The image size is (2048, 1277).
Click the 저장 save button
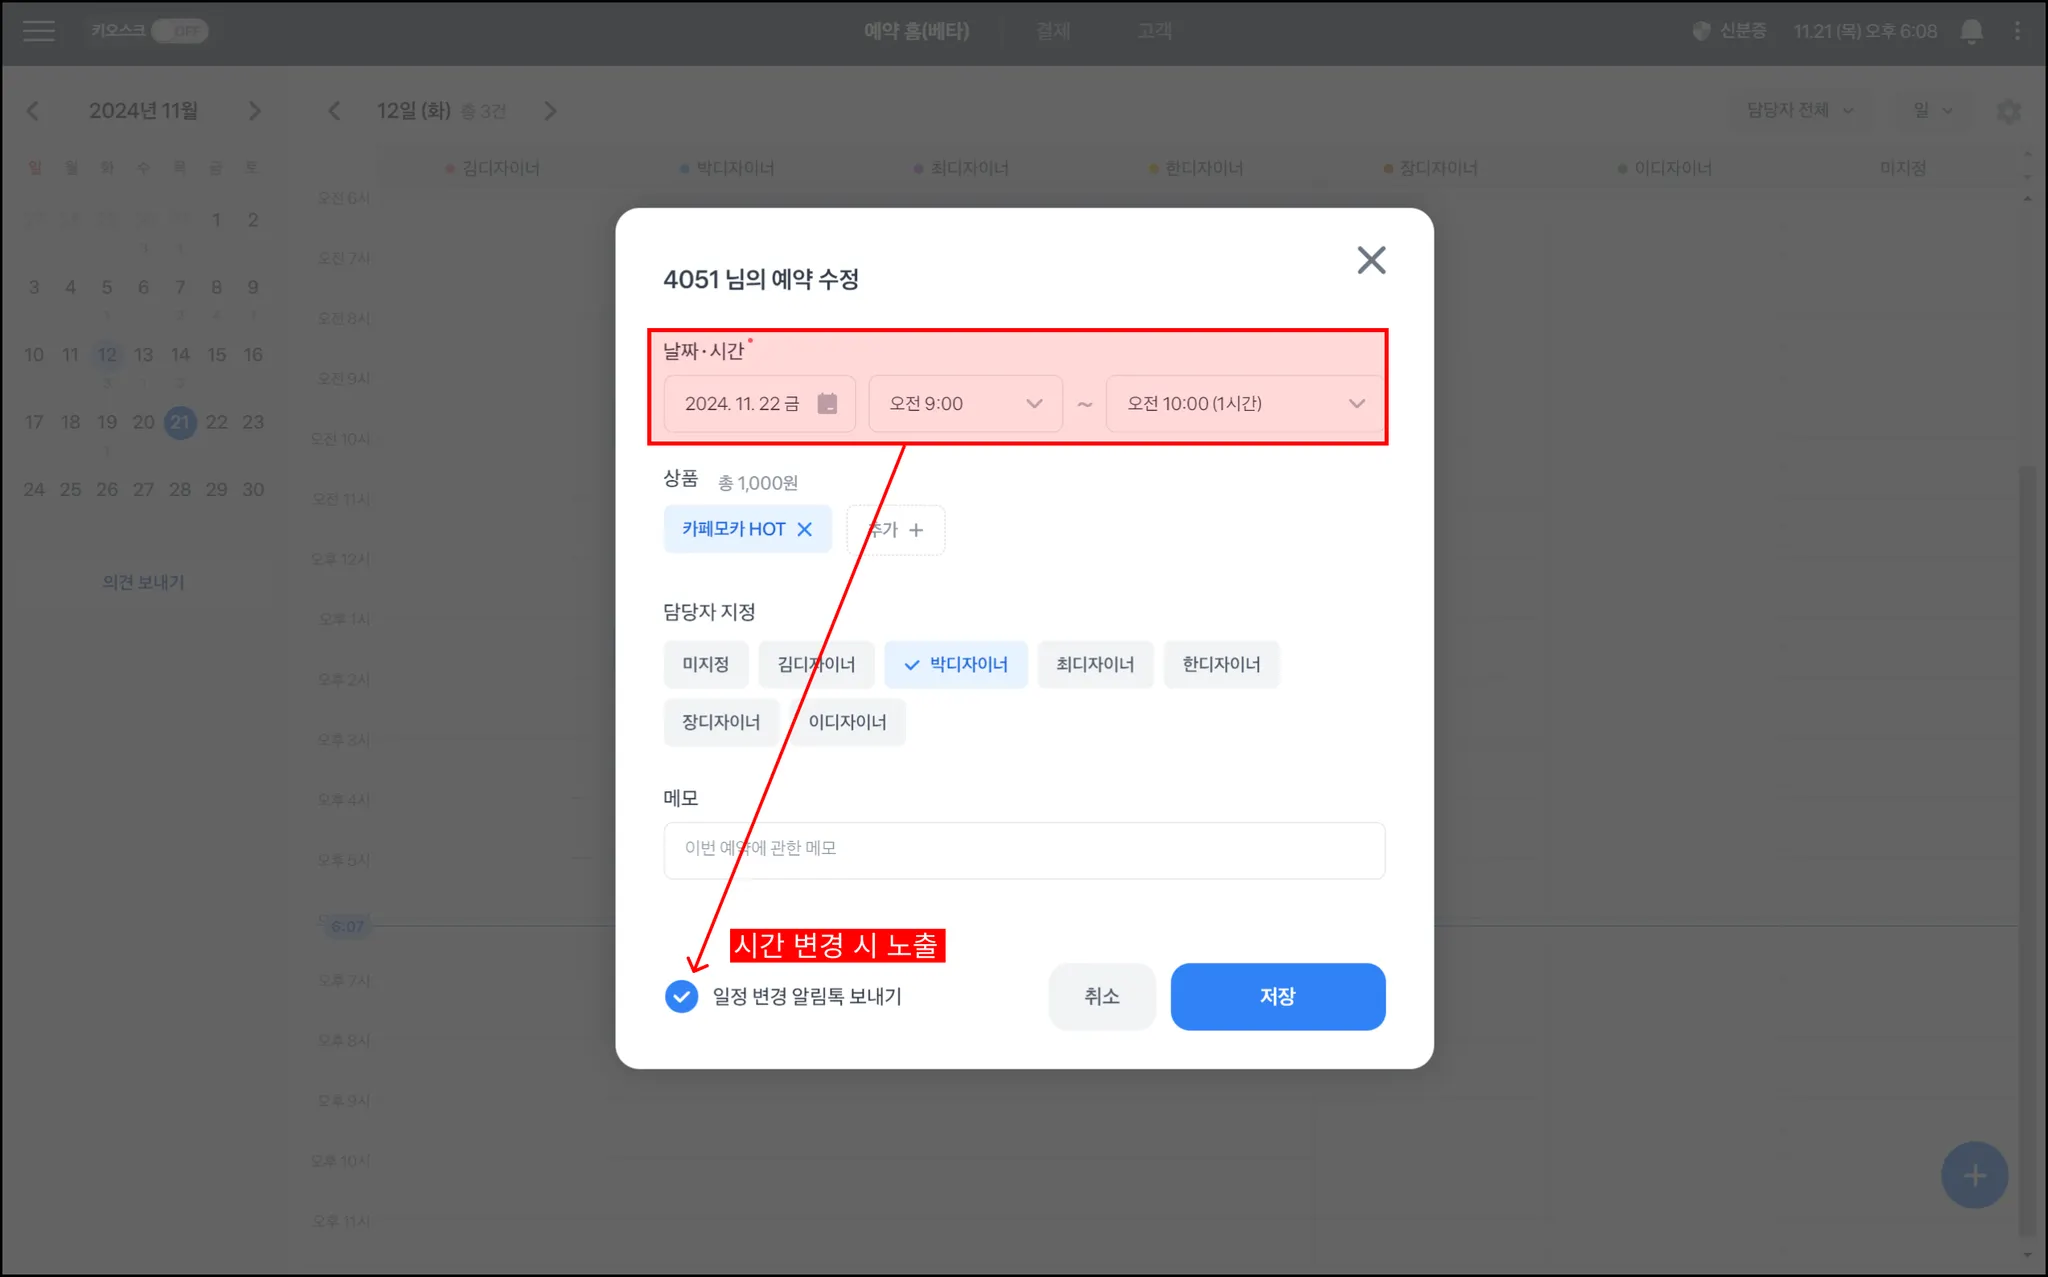click(x=1277, y=996)
